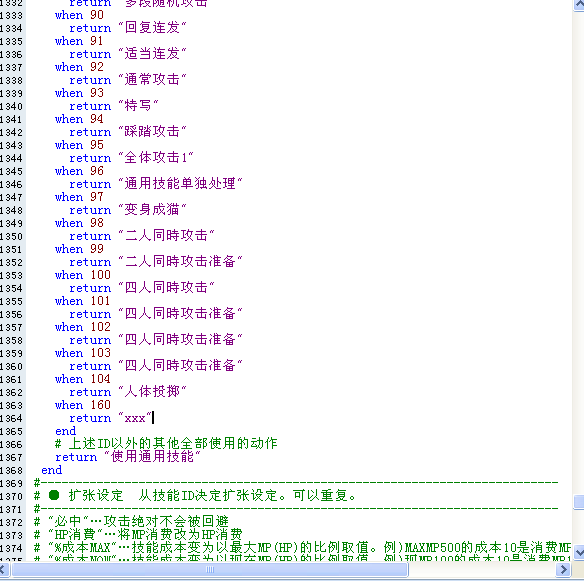This screenshot has height=581, width=584.
Task: Click the vertical scrollbar up arrow
Action: (x=579, y=5)
